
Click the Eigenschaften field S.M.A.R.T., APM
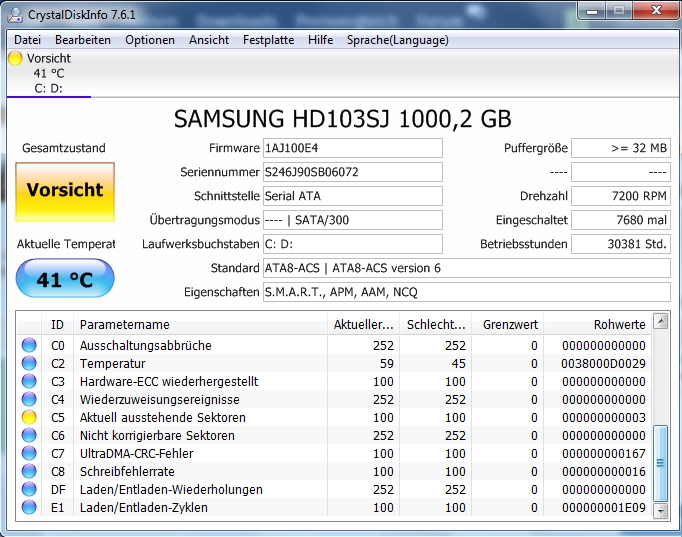coord(467,292)
